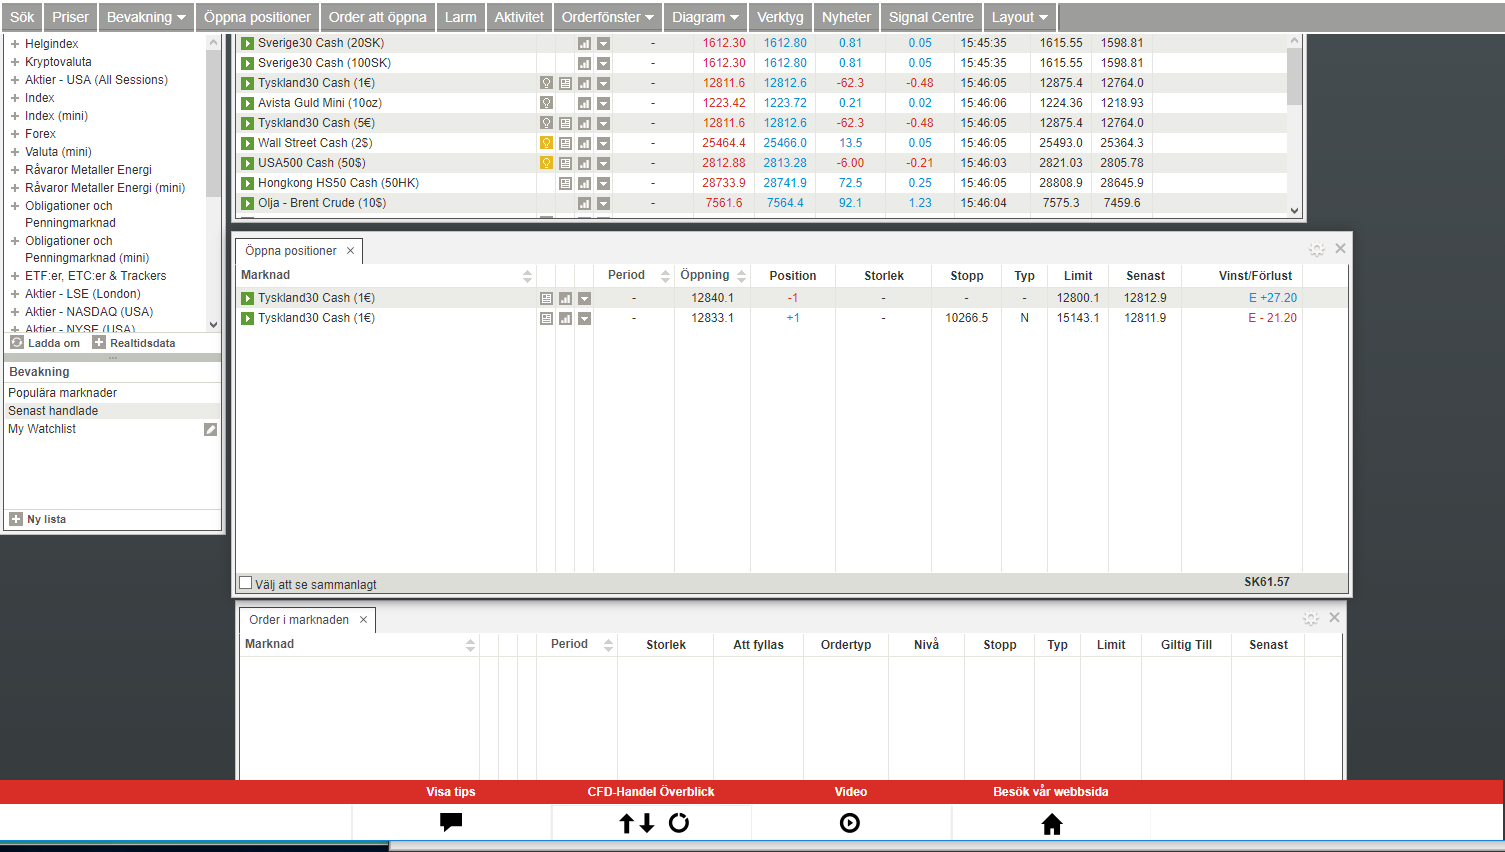Click market tree vertical scrollbar thumb
The width and height of the screenshot is (1505, 852).
coord(213,122)
